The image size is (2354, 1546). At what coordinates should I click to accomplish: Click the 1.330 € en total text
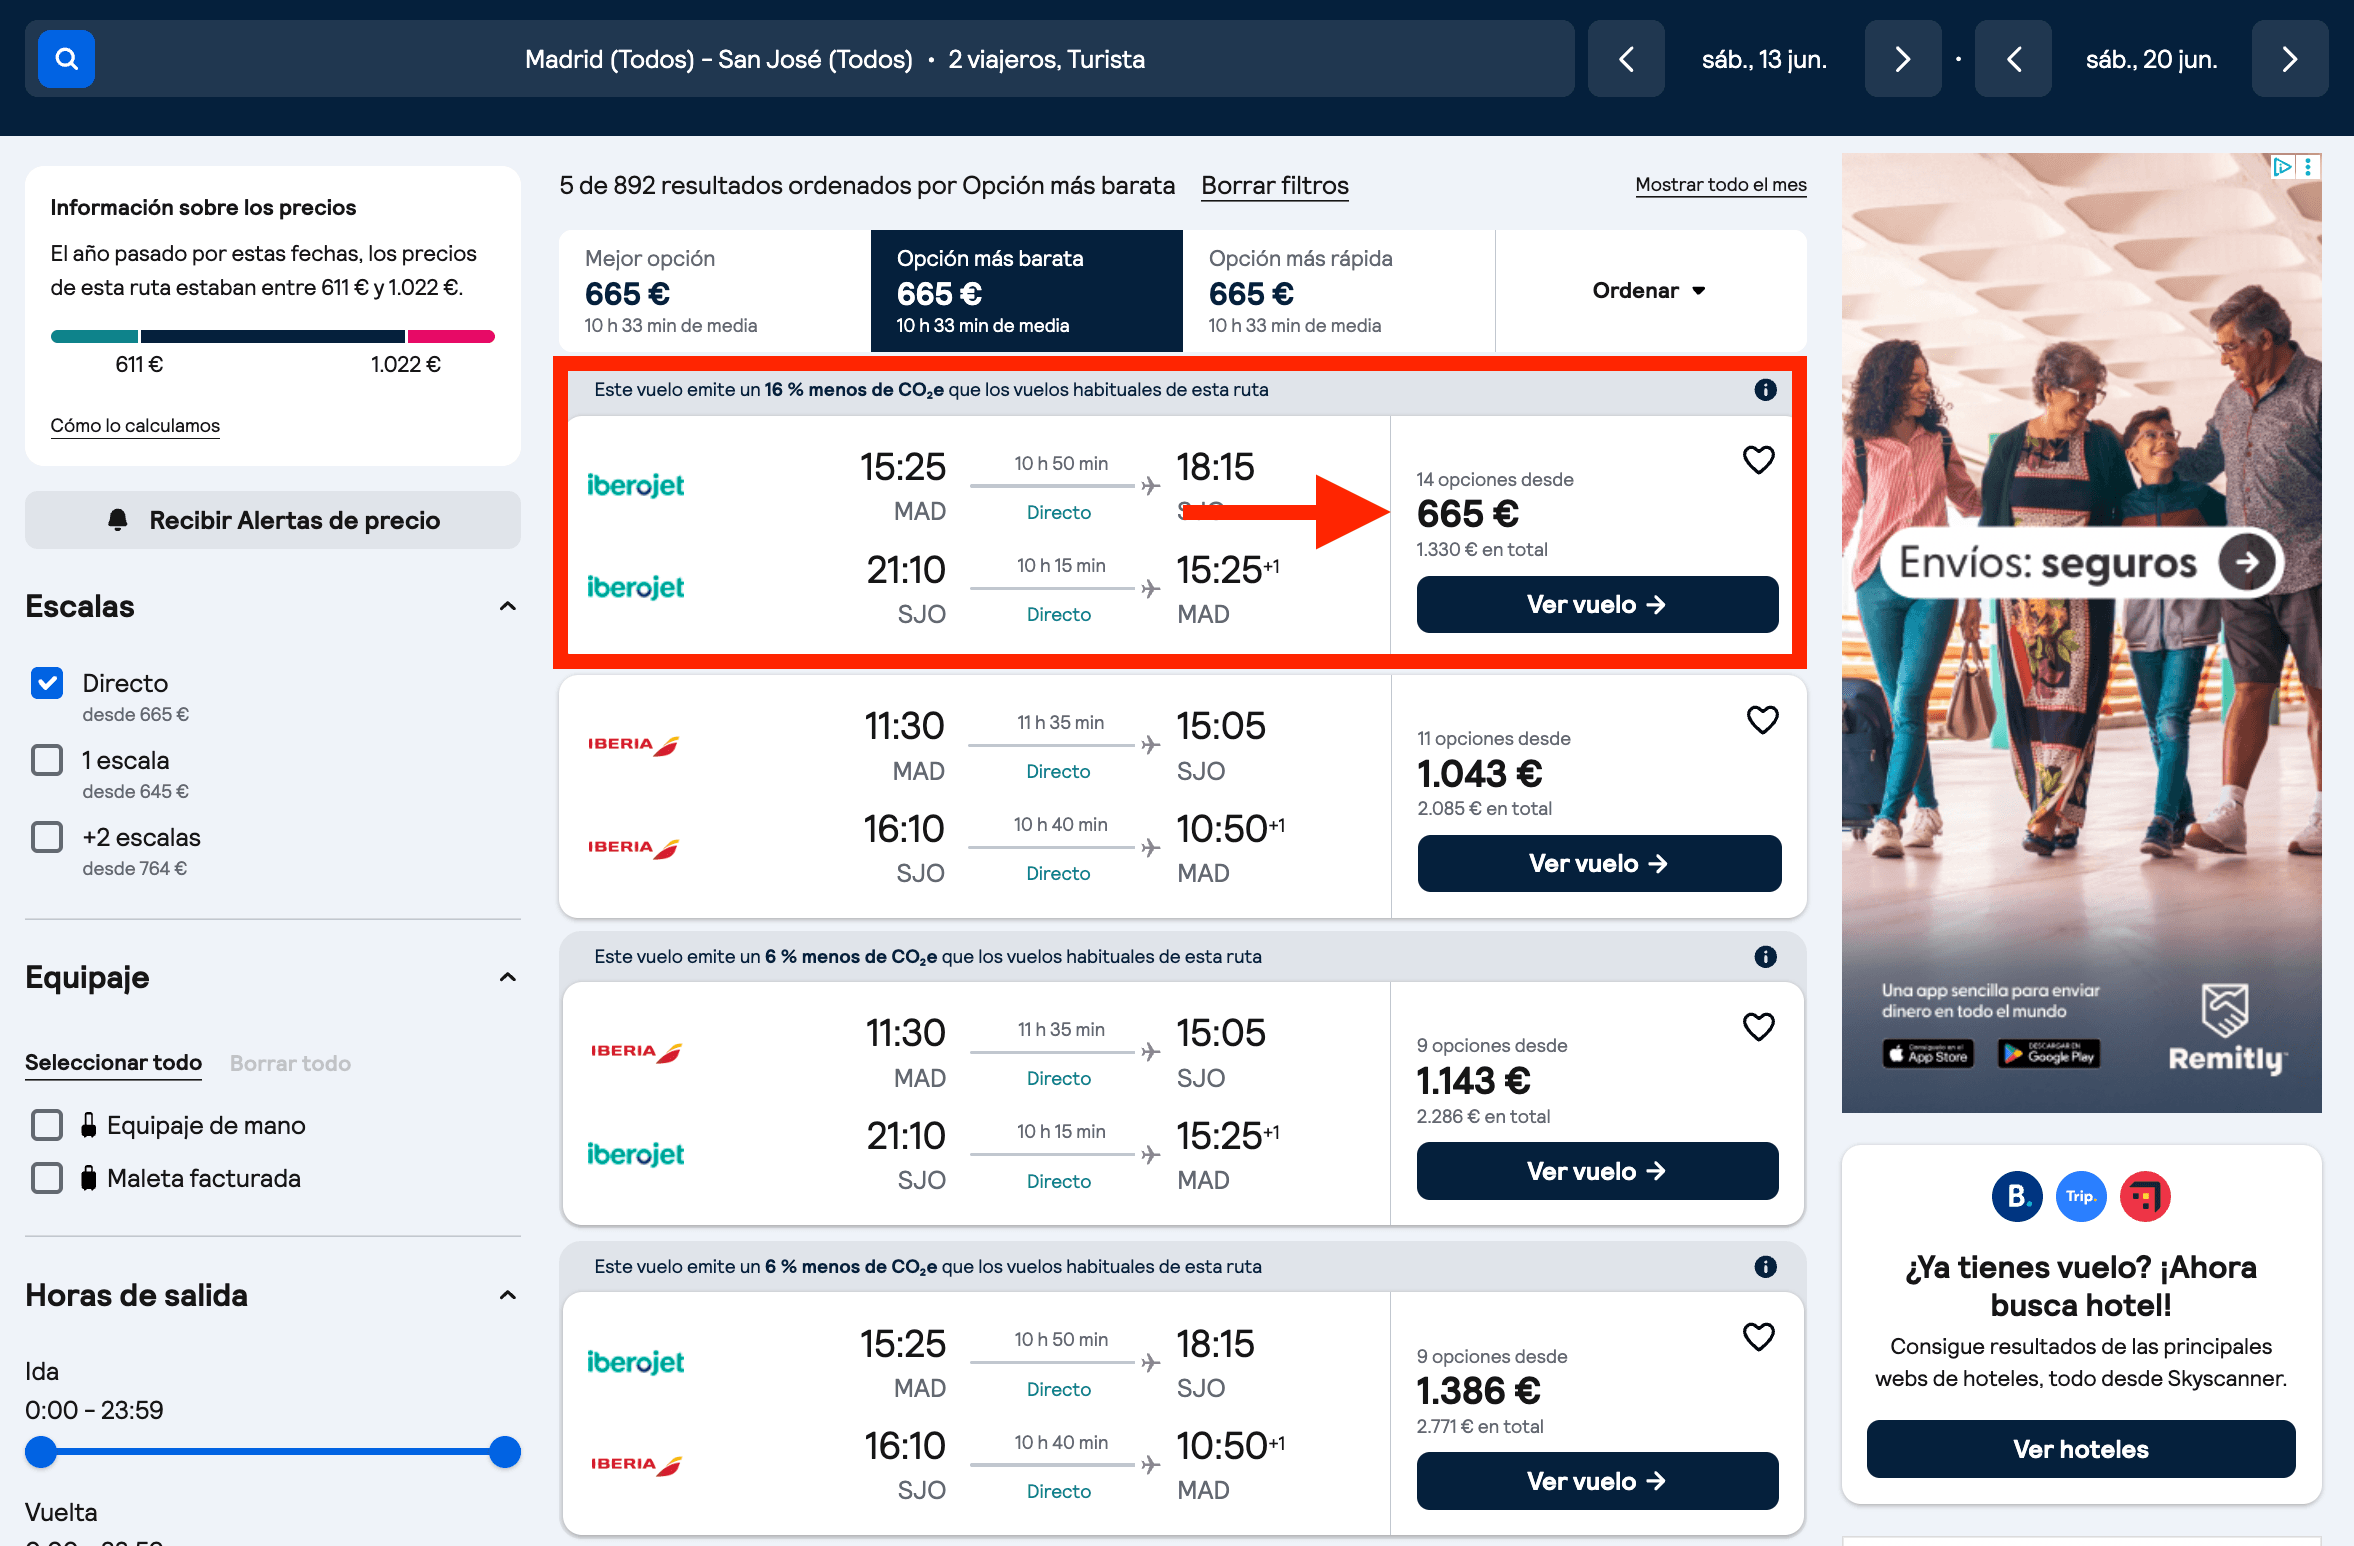pos(1481,550)
